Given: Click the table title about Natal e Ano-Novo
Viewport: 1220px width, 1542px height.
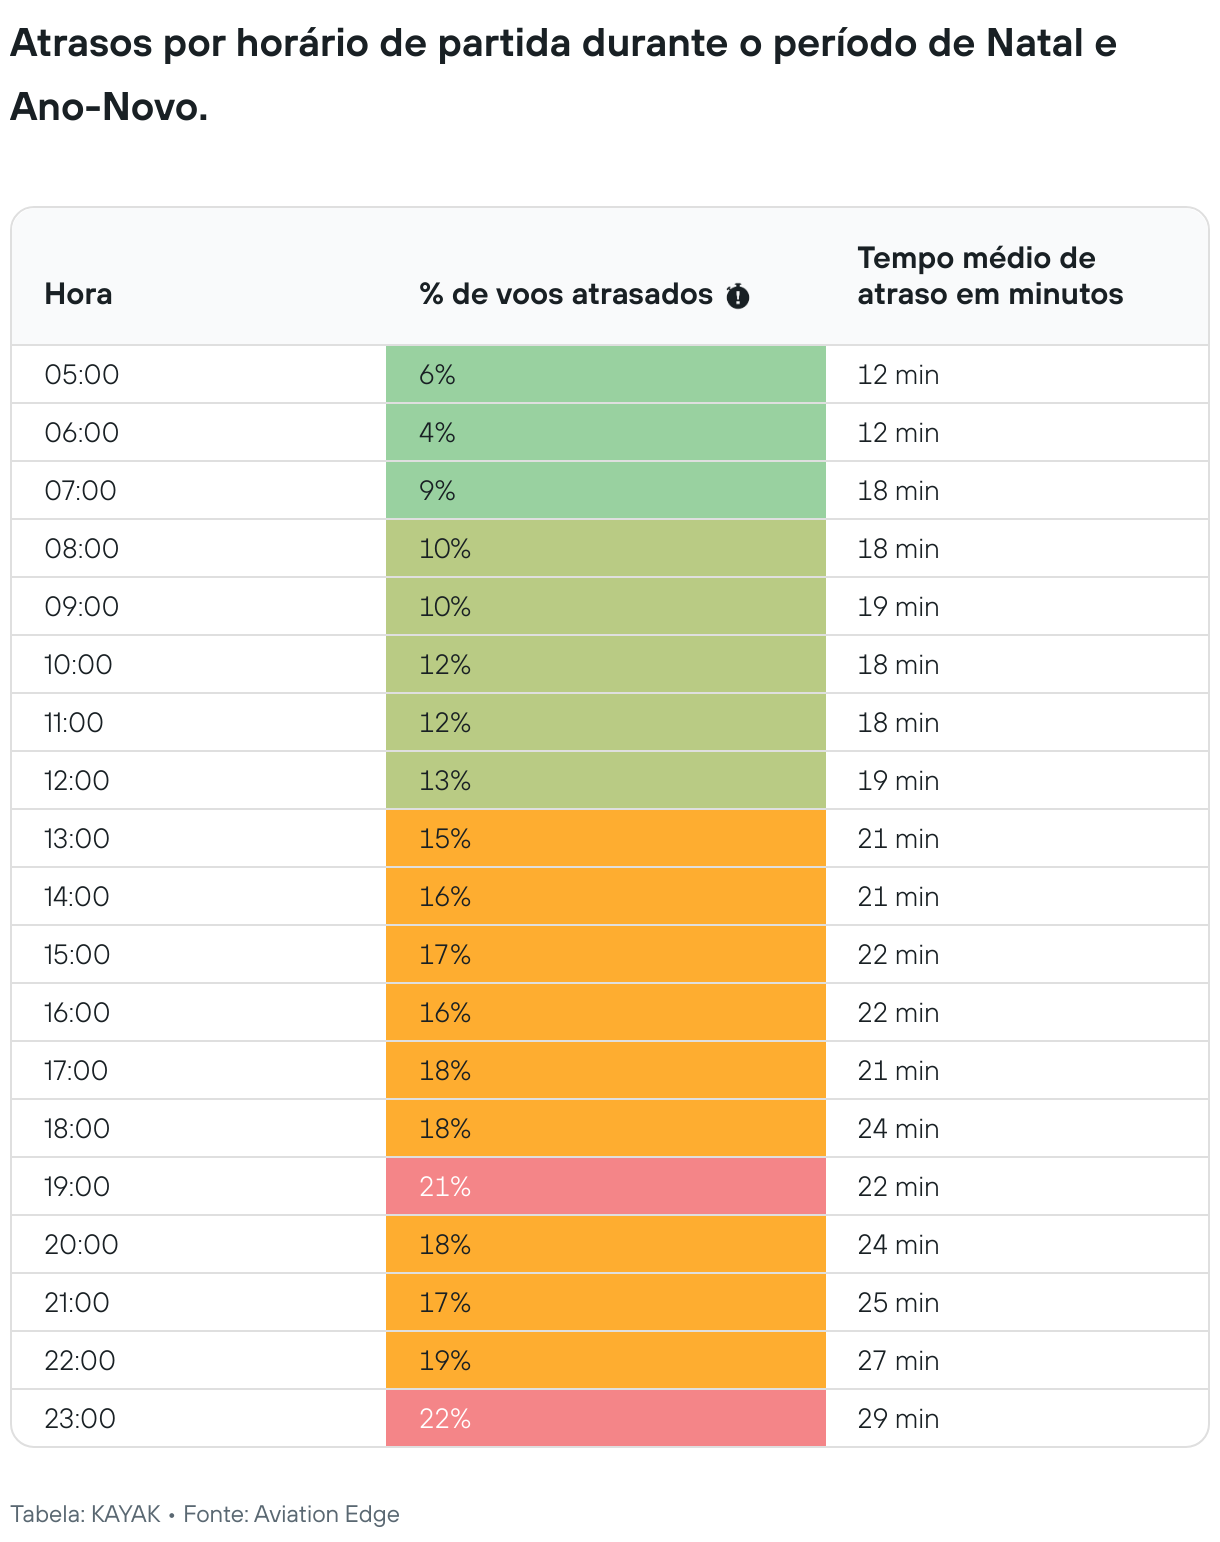Looking at the screenshot, I should pos(562,75).
